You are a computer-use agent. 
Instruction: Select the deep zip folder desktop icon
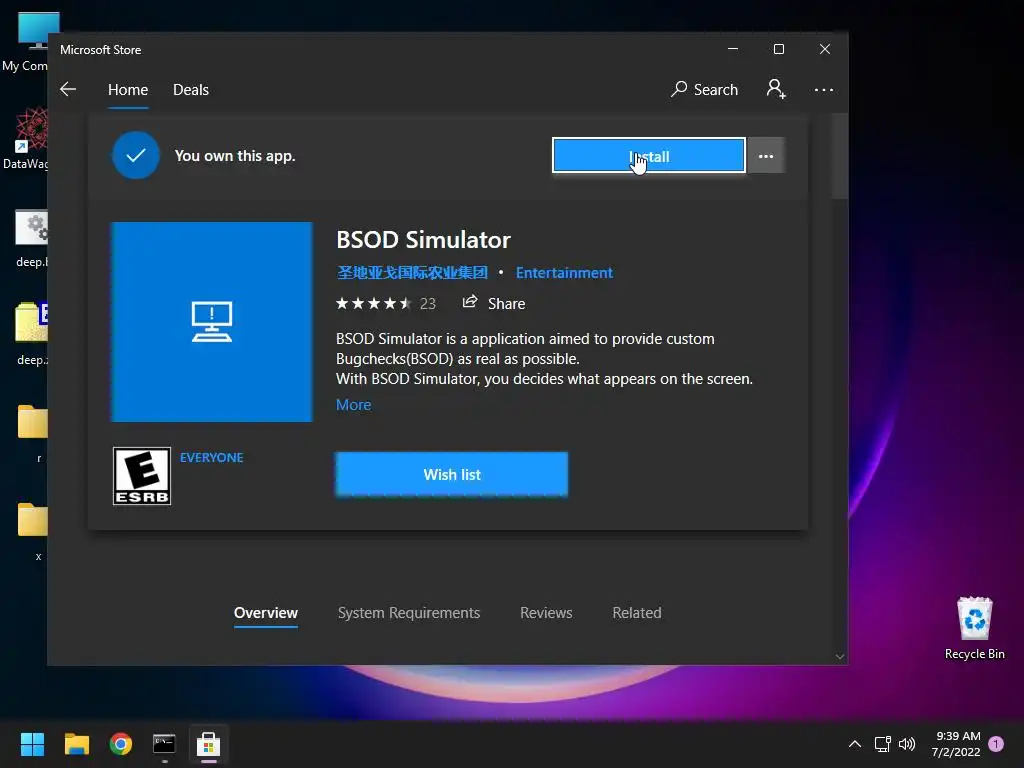point(31,334)
